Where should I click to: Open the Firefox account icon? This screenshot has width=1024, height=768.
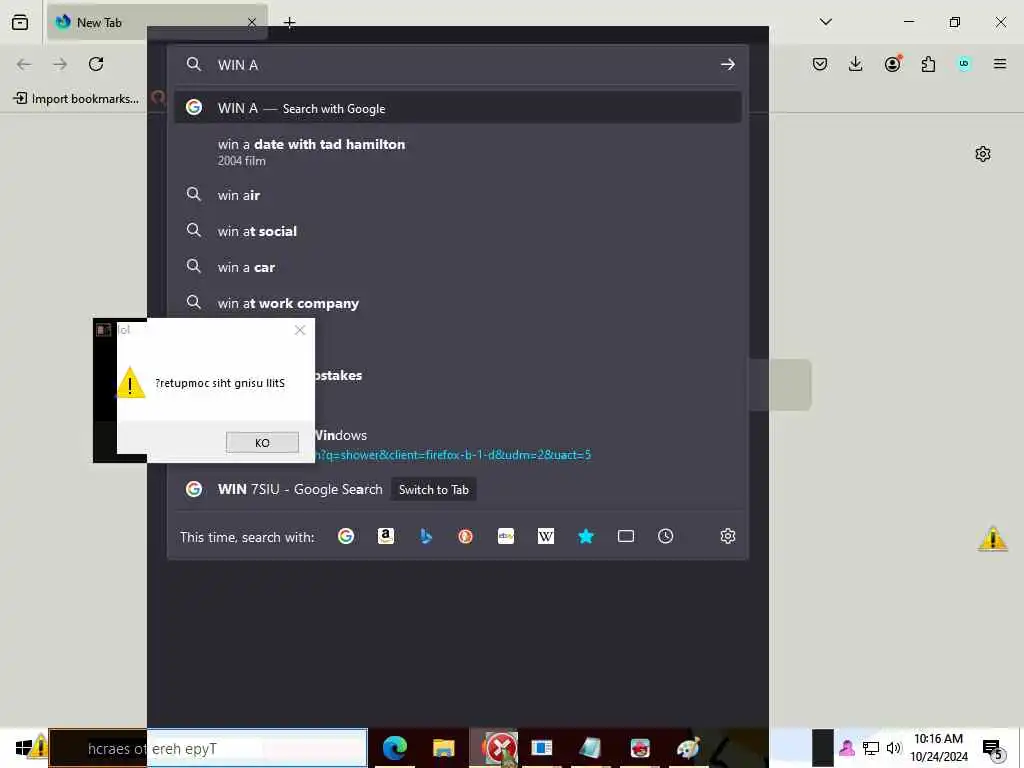[x=893, y=63]
